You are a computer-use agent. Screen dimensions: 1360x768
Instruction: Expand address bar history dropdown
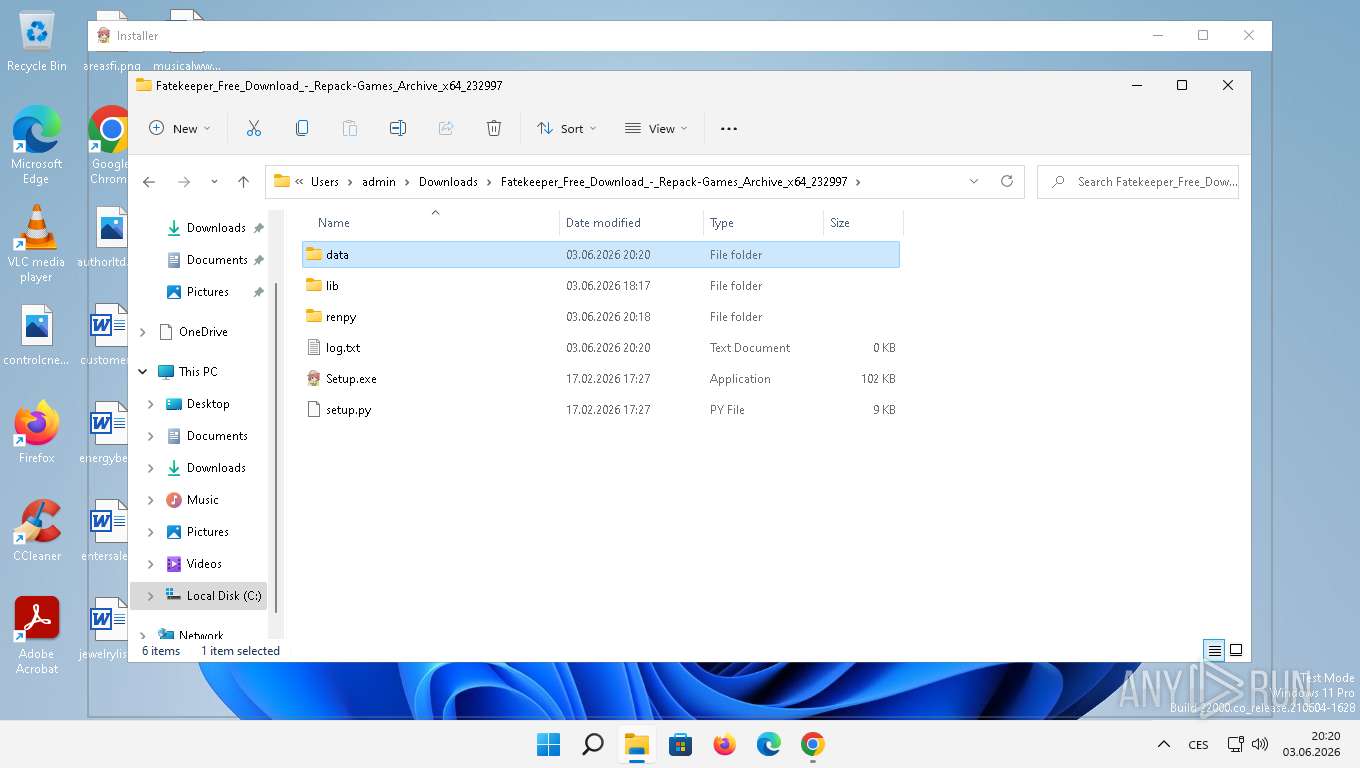(x=974, y=182)
